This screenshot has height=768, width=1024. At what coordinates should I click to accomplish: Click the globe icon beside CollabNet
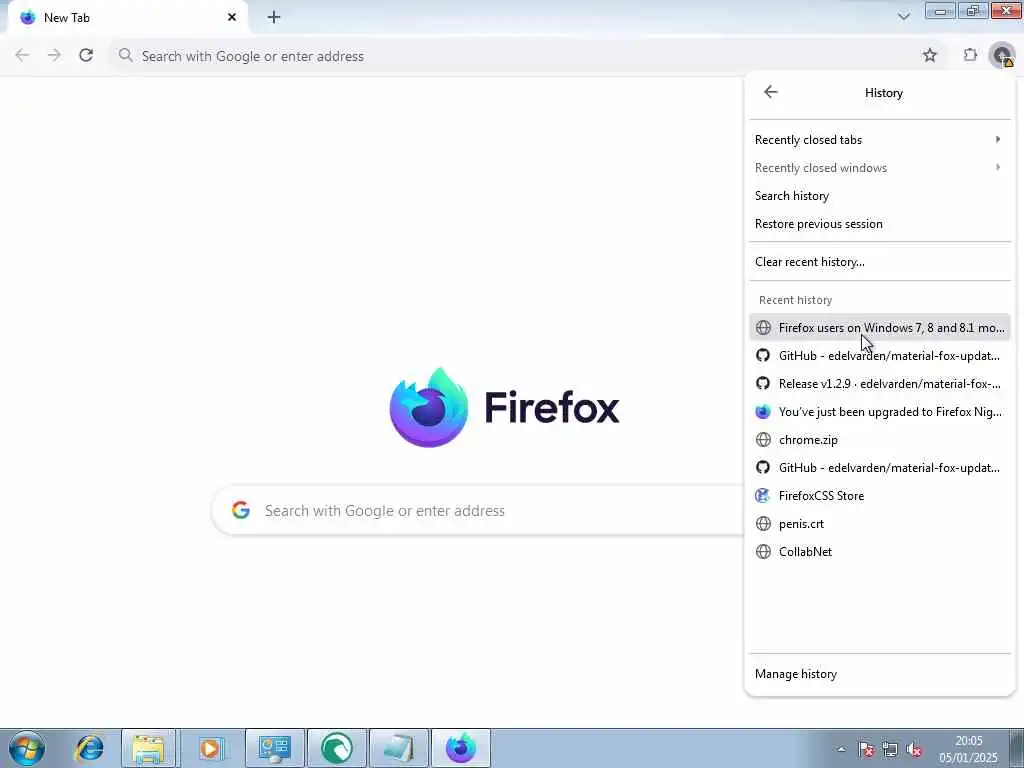[x=763, y=552]
